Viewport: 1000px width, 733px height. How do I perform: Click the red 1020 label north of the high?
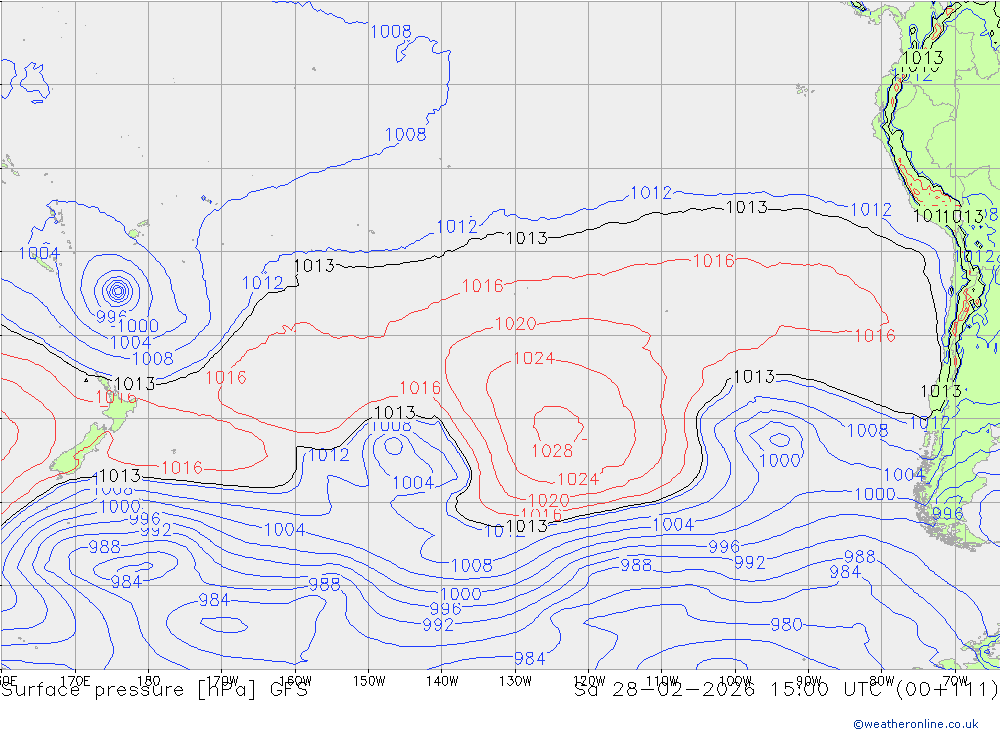[515, 324]
